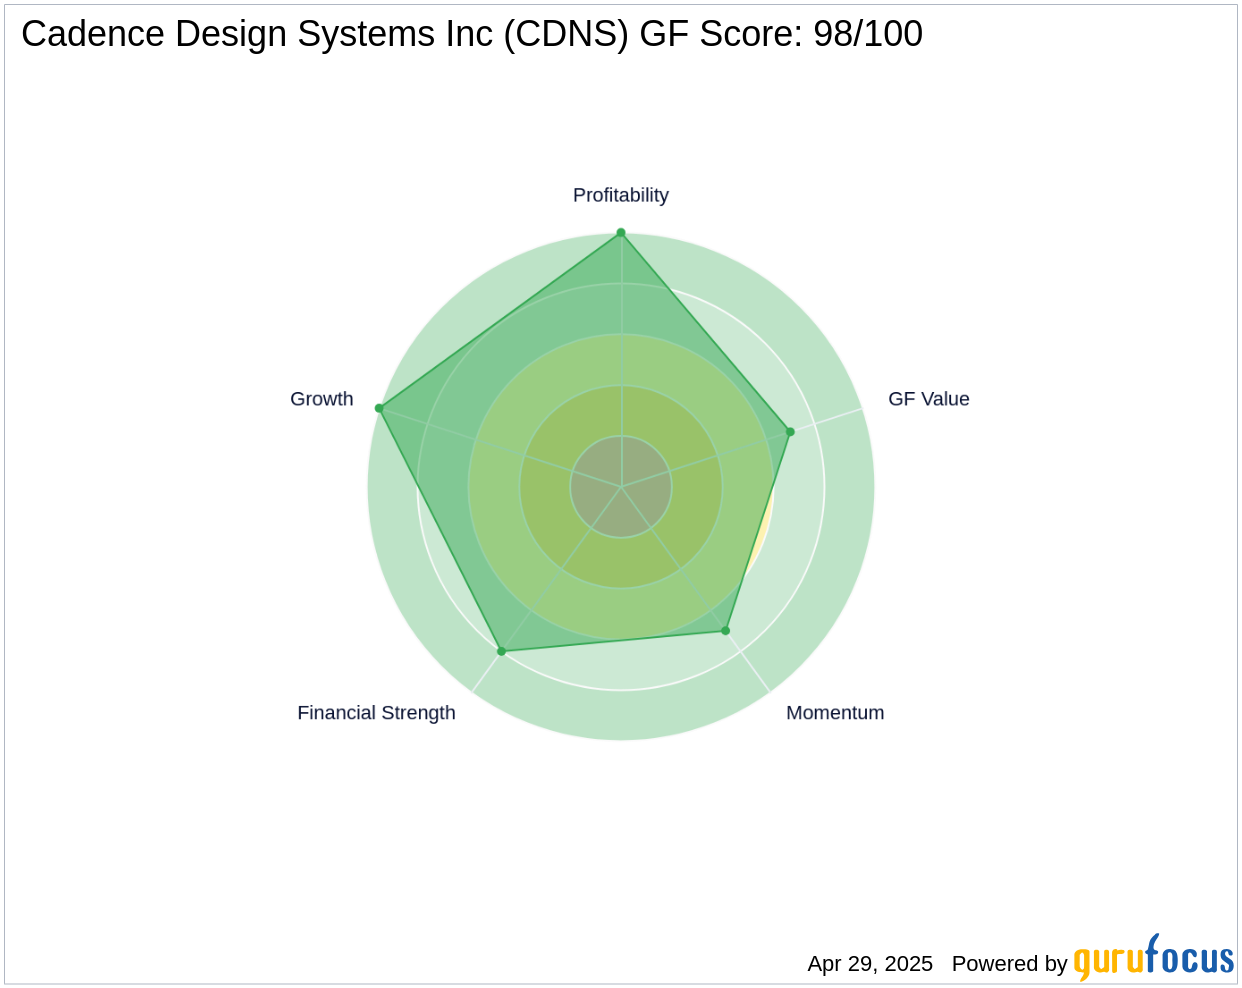
Task: Select the Financial Strength axis label
Action: coord(376,713)
